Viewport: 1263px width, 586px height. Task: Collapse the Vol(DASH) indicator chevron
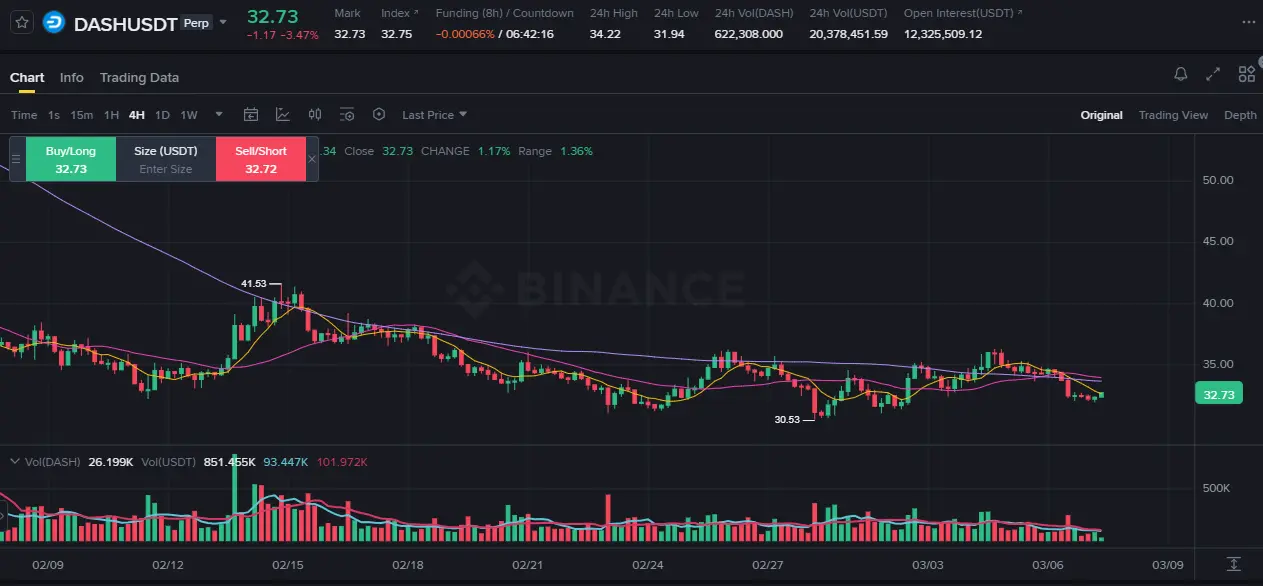click(14, 462)
